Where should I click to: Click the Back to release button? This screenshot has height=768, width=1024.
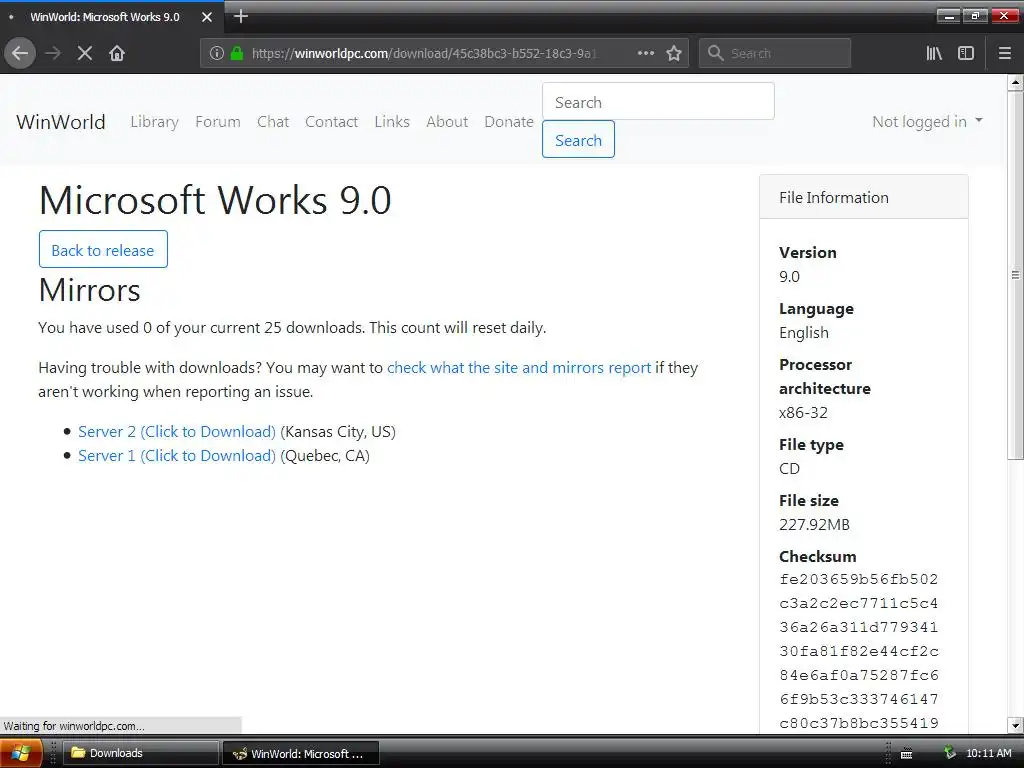pyautogui.click(x=103, y=249)
